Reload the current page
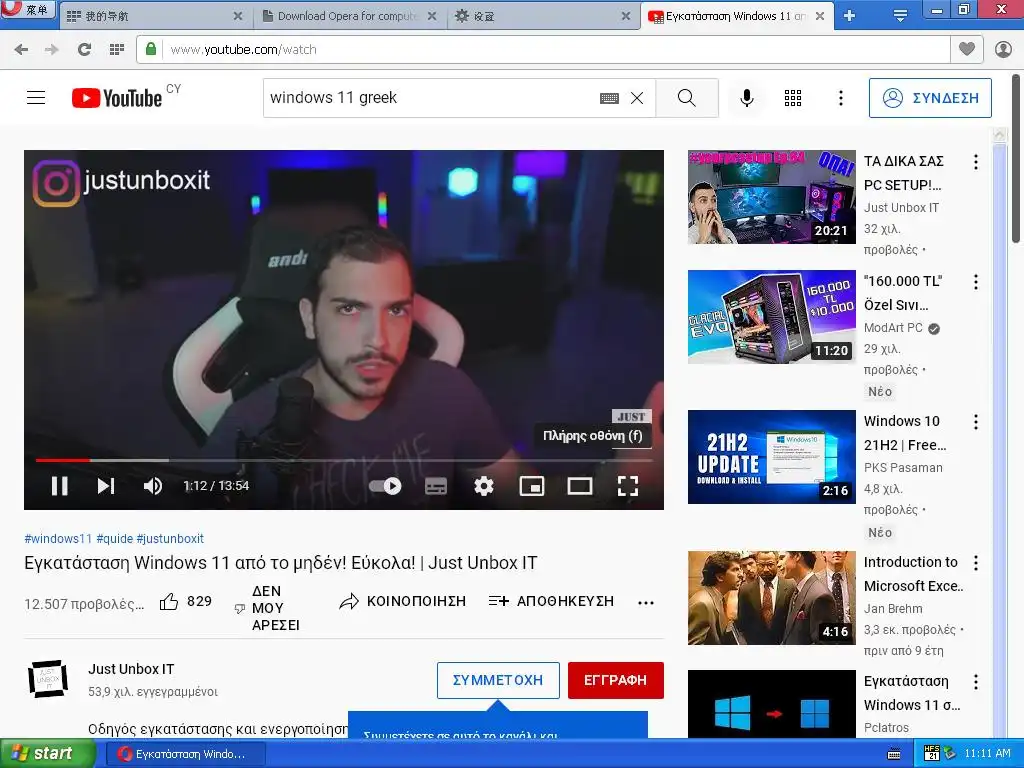 coord(84,50)
